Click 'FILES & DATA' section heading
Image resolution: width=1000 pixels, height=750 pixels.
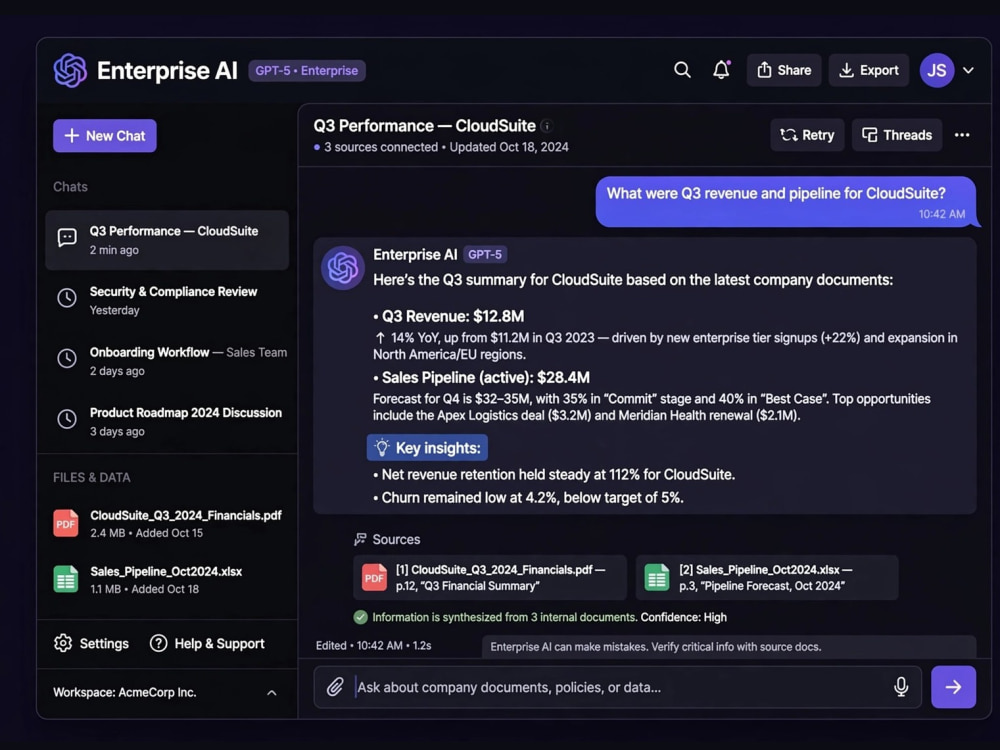coord(92,478)
